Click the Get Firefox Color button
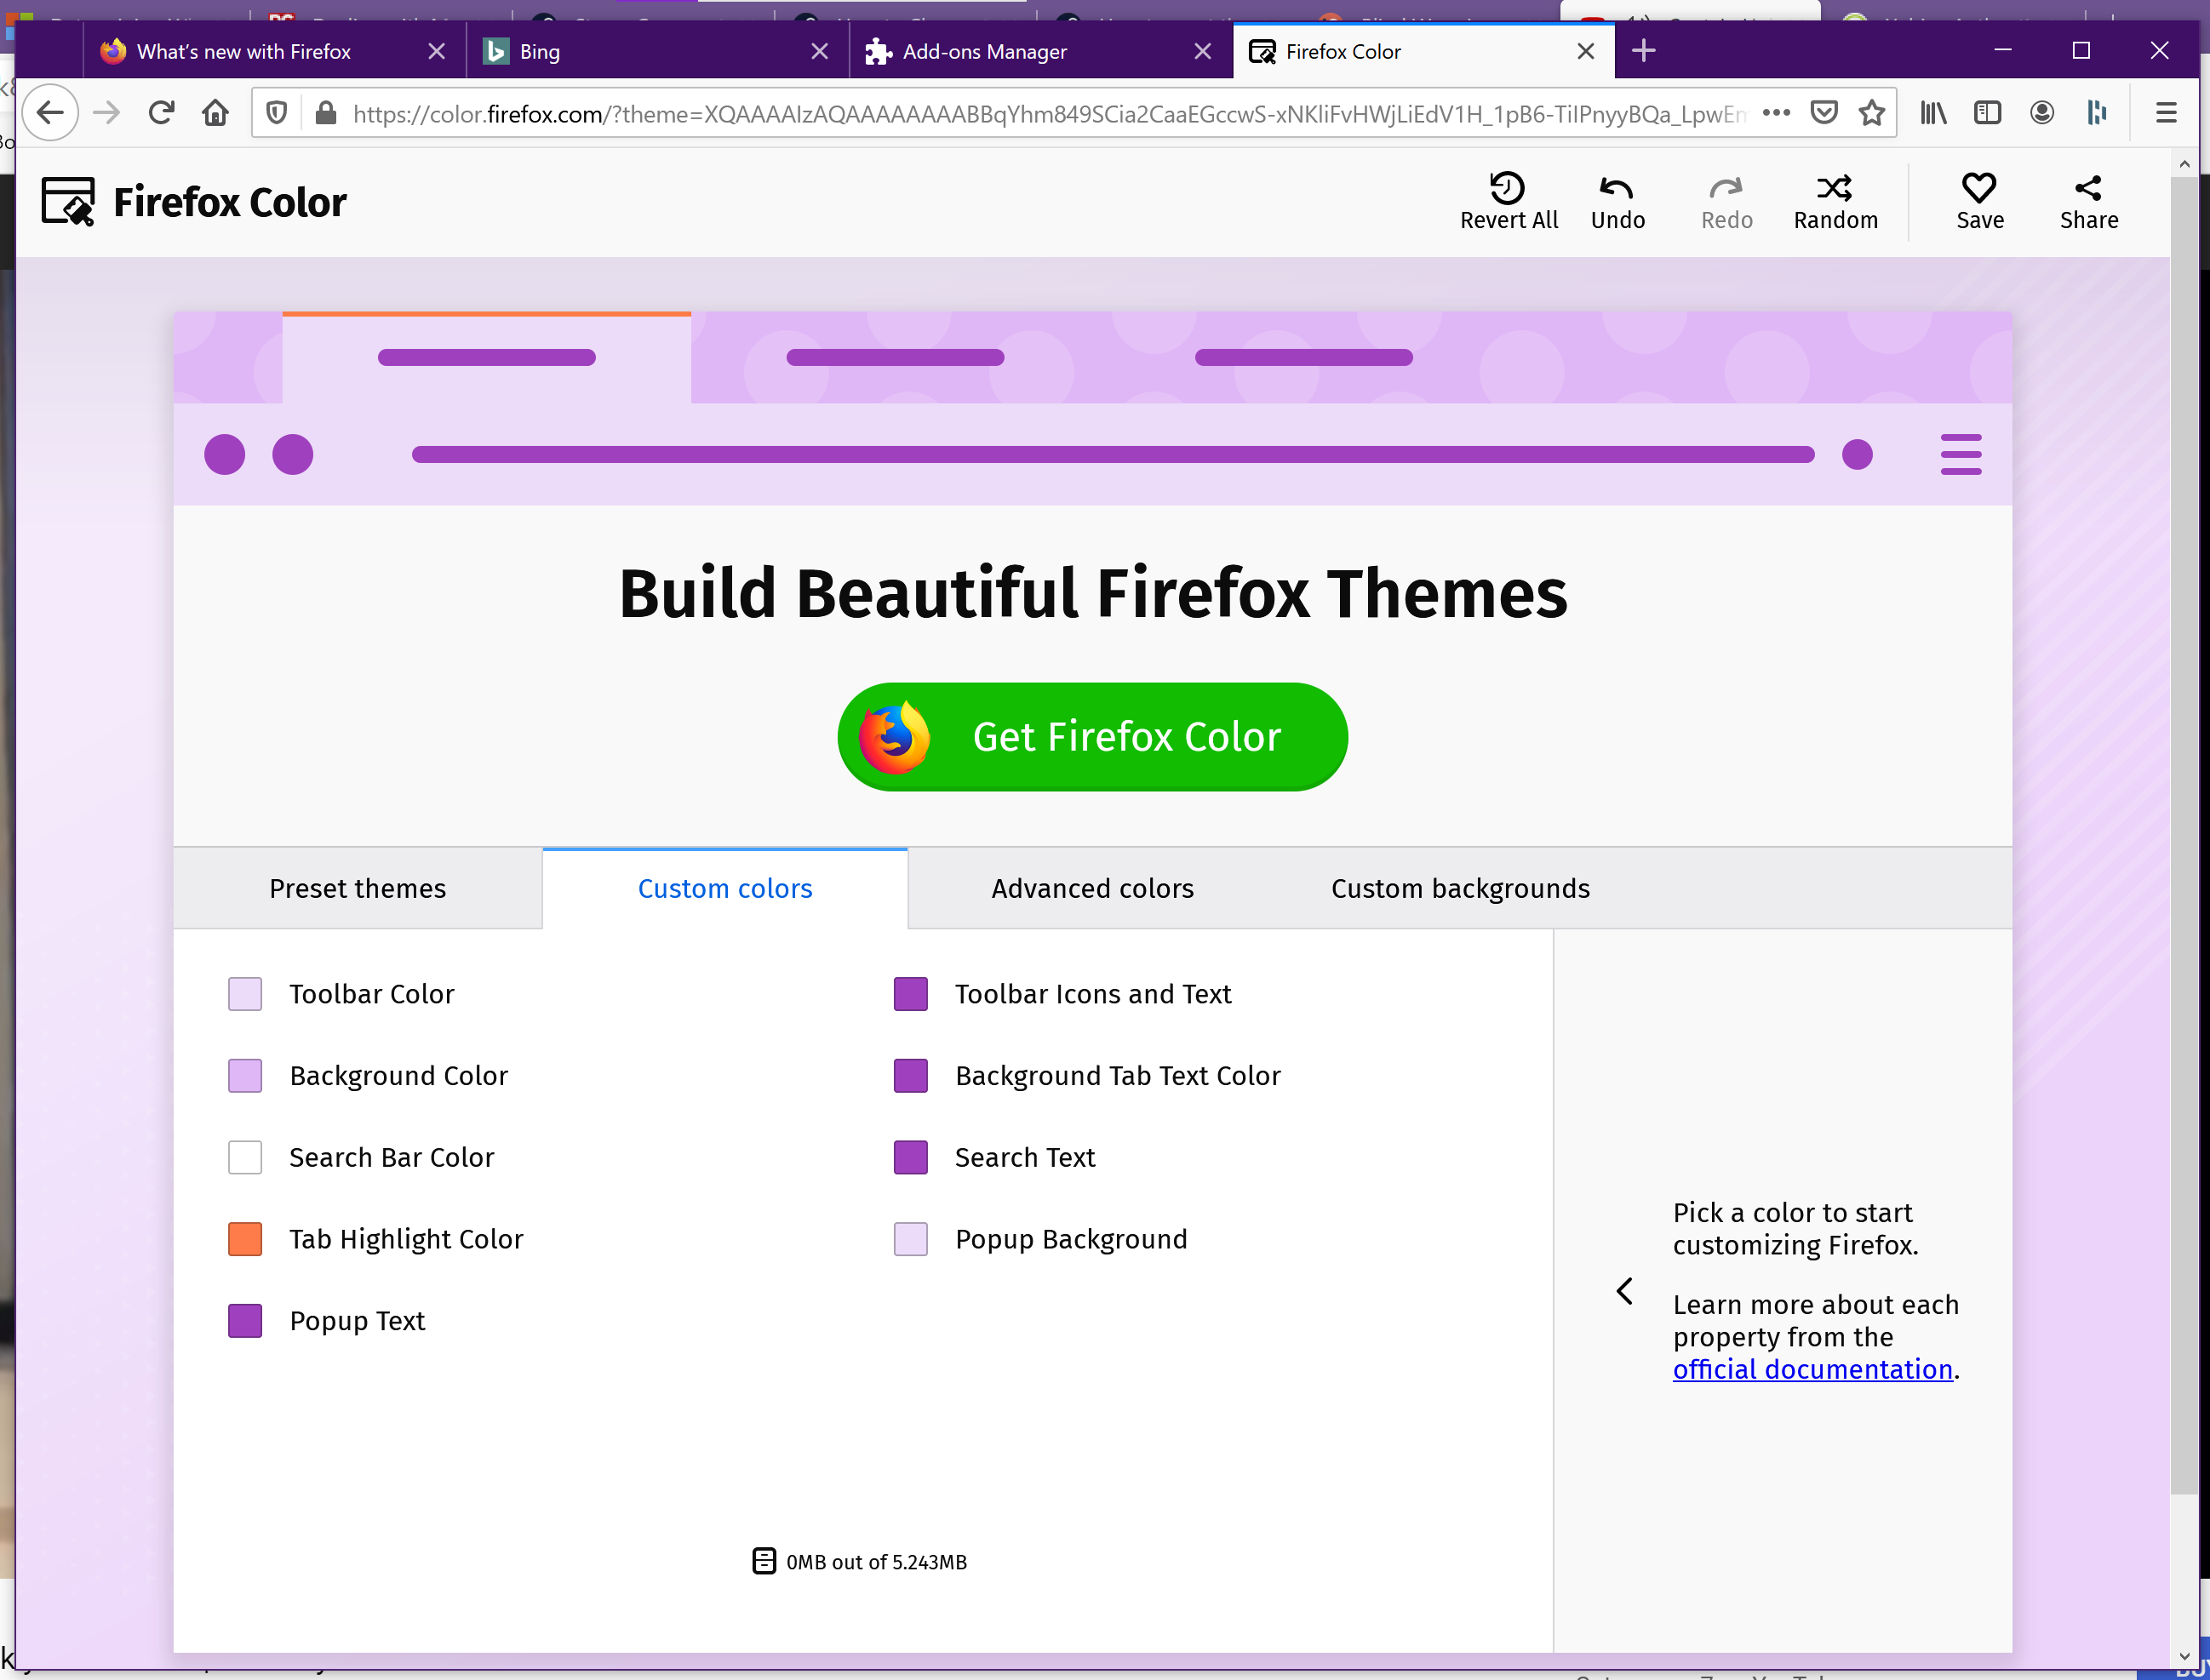The width and height of the screenshot is (2210, 1680). coord(1092,737)
